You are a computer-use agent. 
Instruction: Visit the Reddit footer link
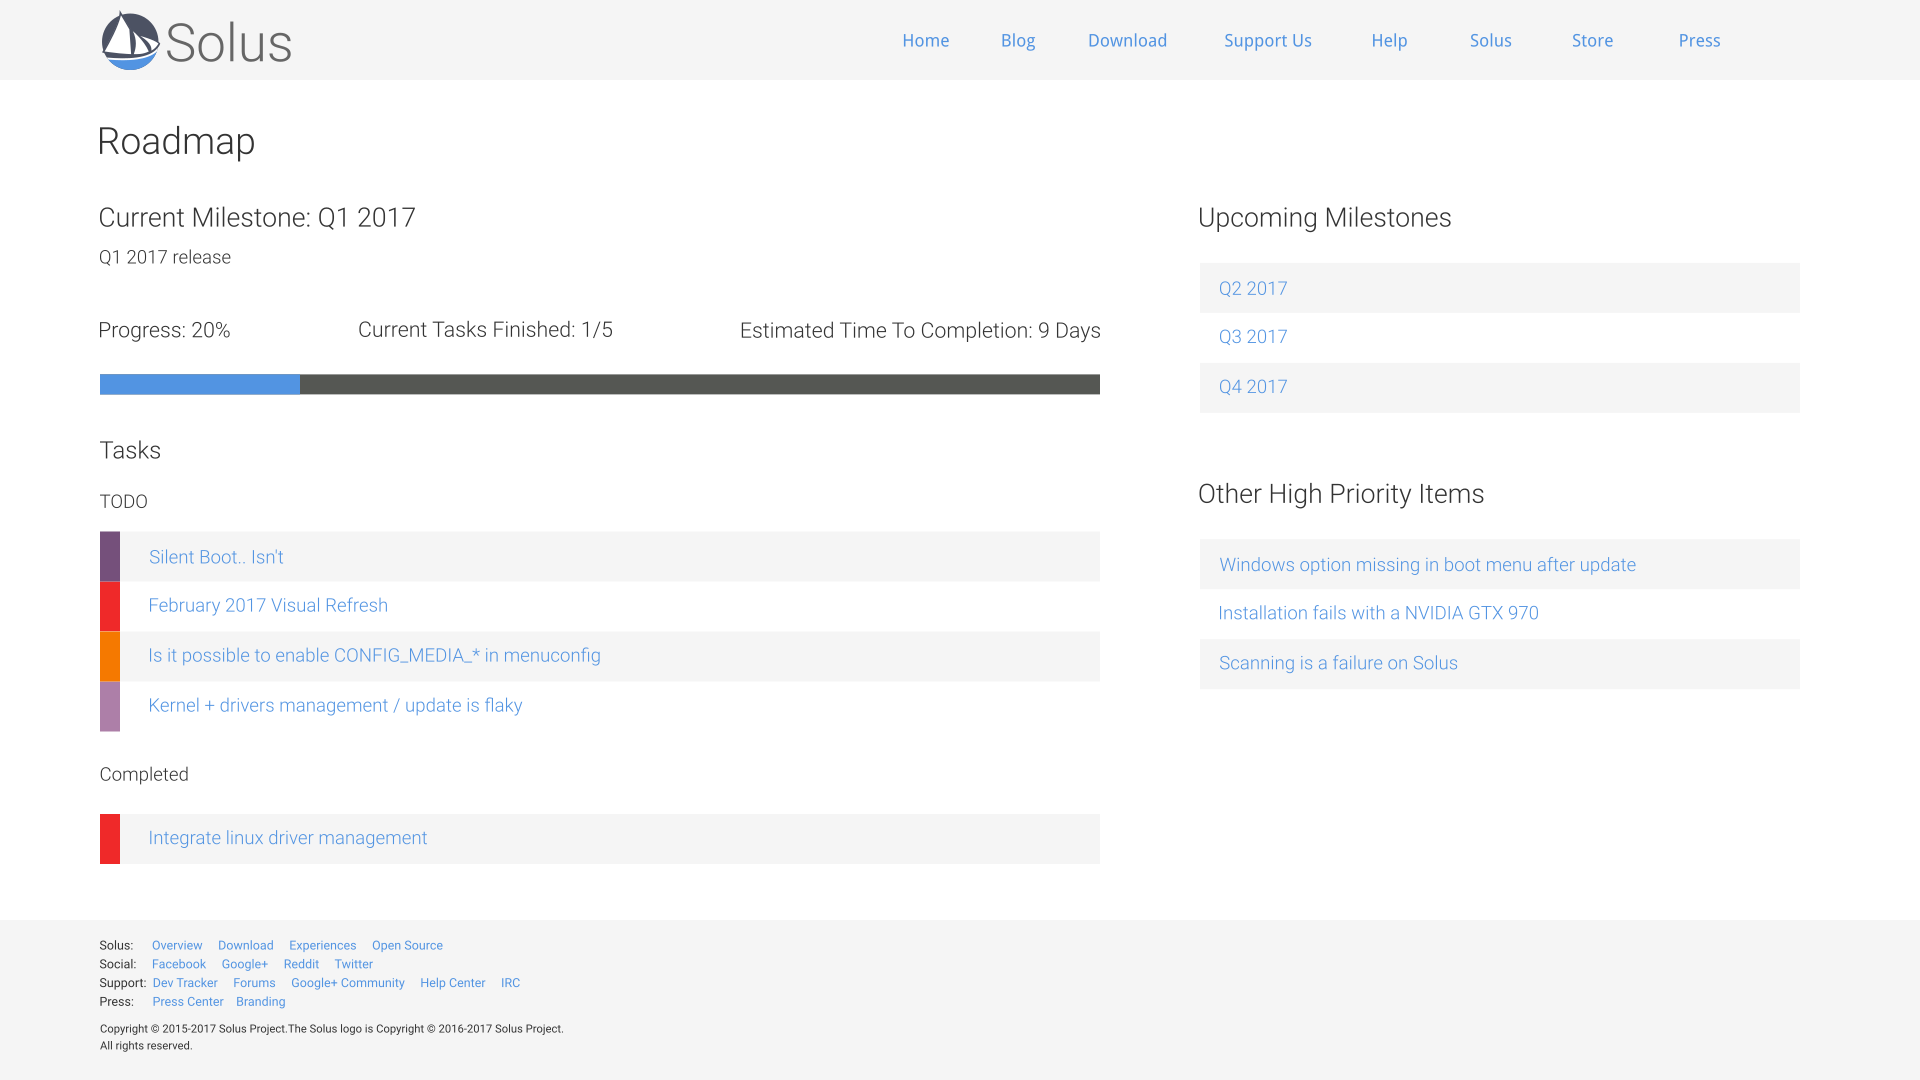(x=301, y=964)
